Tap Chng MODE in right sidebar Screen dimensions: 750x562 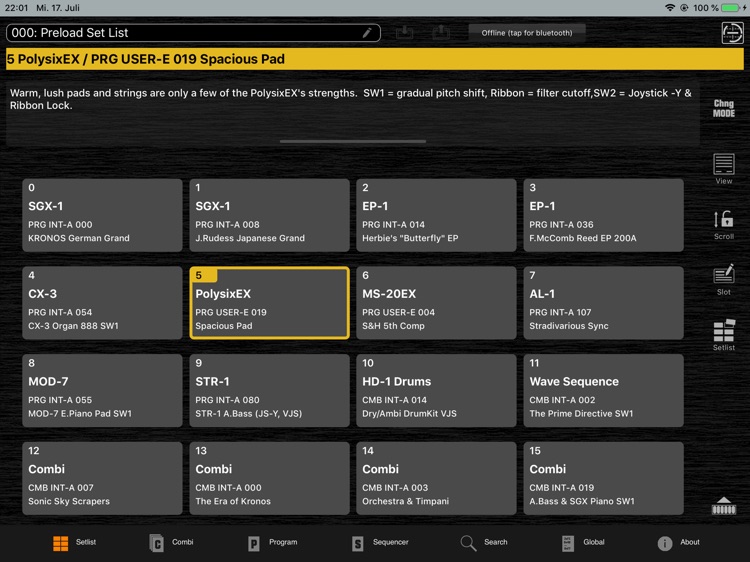tap(724, 108)
